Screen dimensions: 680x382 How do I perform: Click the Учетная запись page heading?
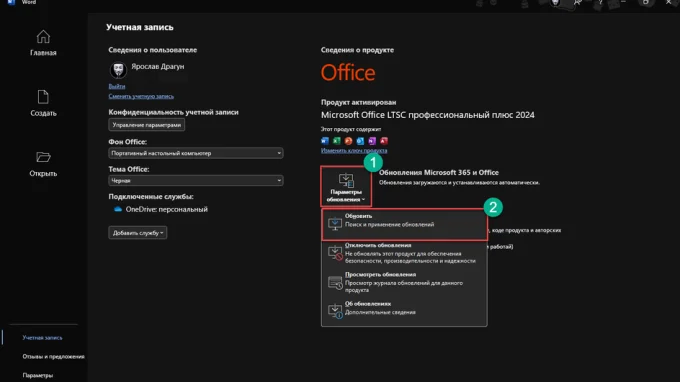coord(140,27)
